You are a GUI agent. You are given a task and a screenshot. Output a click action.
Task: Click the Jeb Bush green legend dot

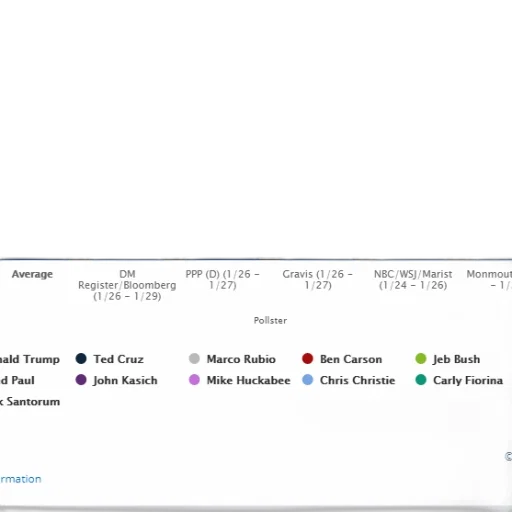tap(421, 359)
